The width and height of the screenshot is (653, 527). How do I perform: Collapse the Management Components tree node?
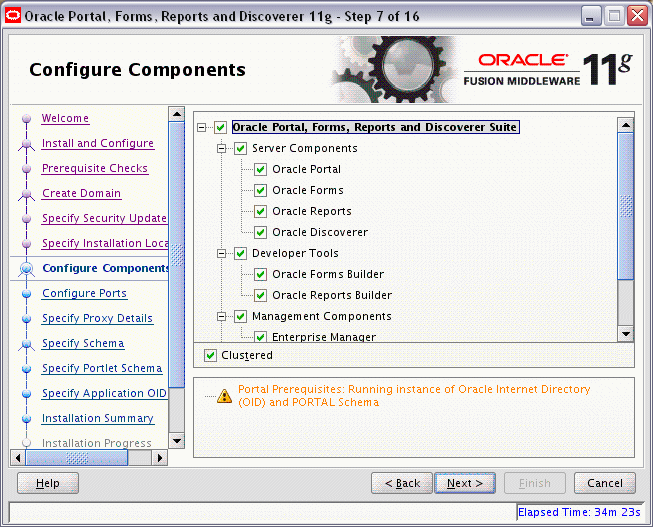tap(222, 317)
